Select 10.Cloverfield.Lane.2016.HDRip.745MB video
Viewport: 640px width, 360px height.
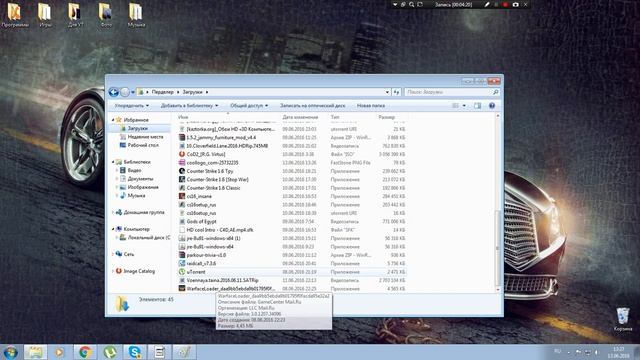click(227, 146)
